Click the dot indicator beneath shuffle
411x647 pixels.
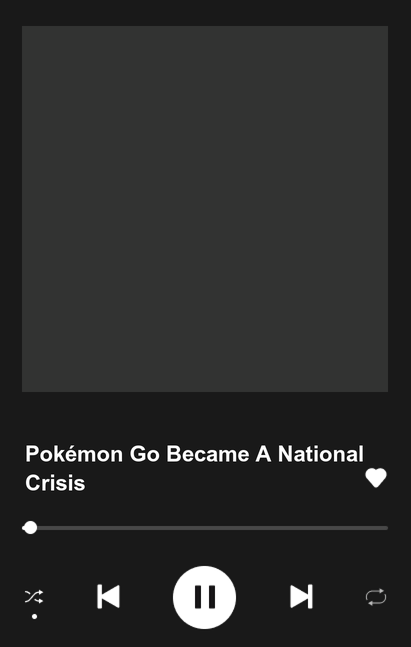coord(35,616)
